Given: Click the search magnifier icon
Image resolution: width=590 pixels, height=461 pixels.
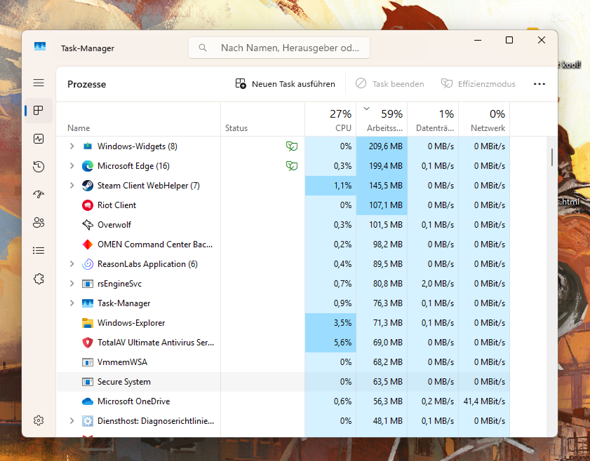Looking at the screenshot, I should coord(202,48).
